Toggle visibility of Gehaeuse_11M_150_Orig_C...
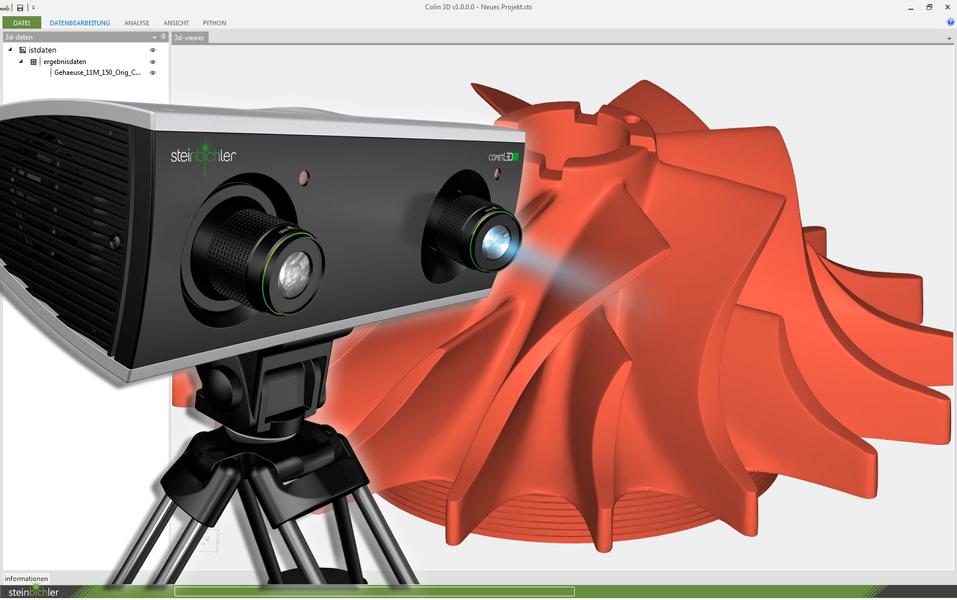 153,73
